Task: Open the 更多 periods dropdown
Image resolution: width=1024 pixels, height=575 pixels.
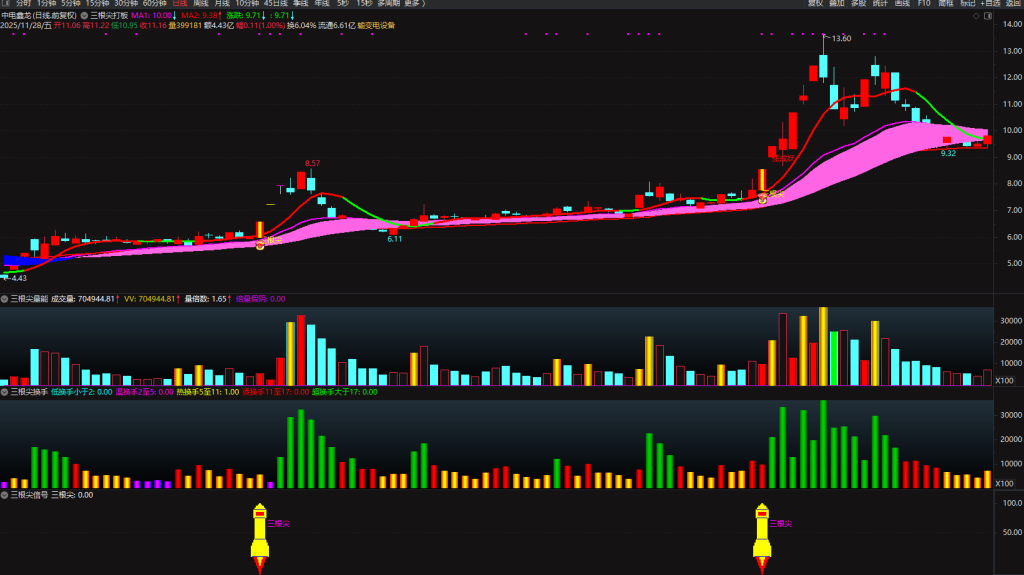Action: point(414,4)
